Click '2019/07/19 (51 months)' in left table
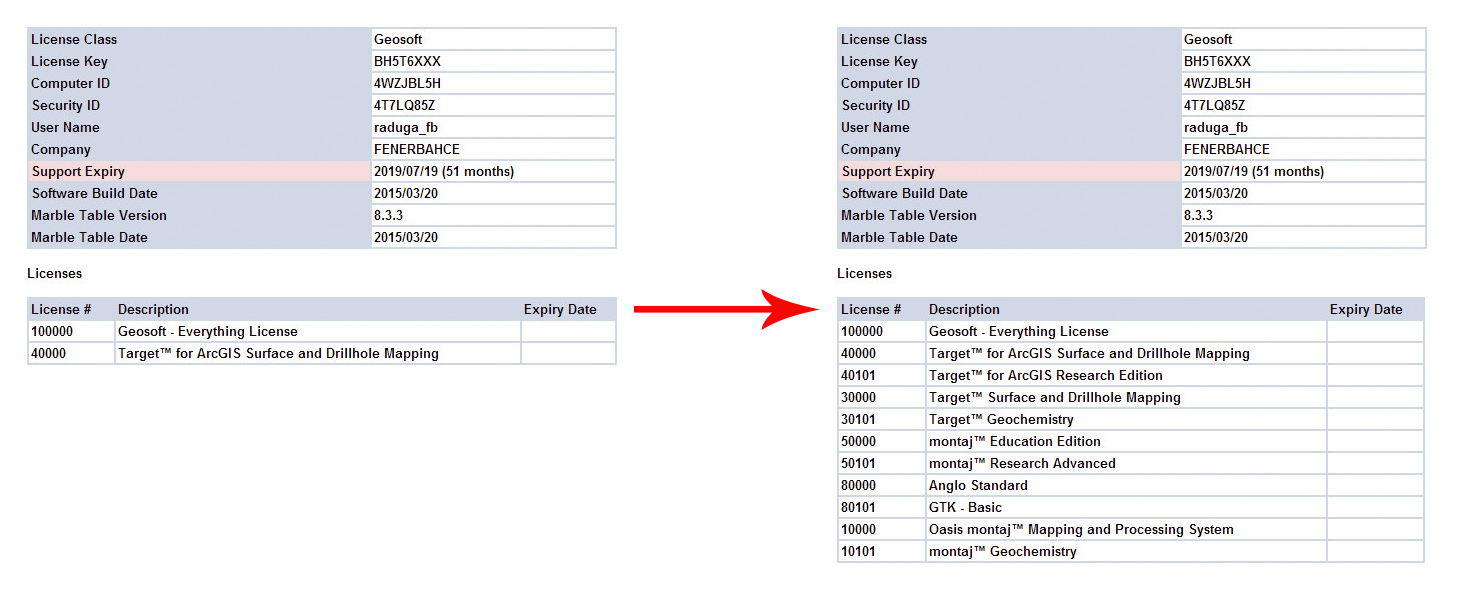Viewport: 1463px width, 590px height. (444, 172)
